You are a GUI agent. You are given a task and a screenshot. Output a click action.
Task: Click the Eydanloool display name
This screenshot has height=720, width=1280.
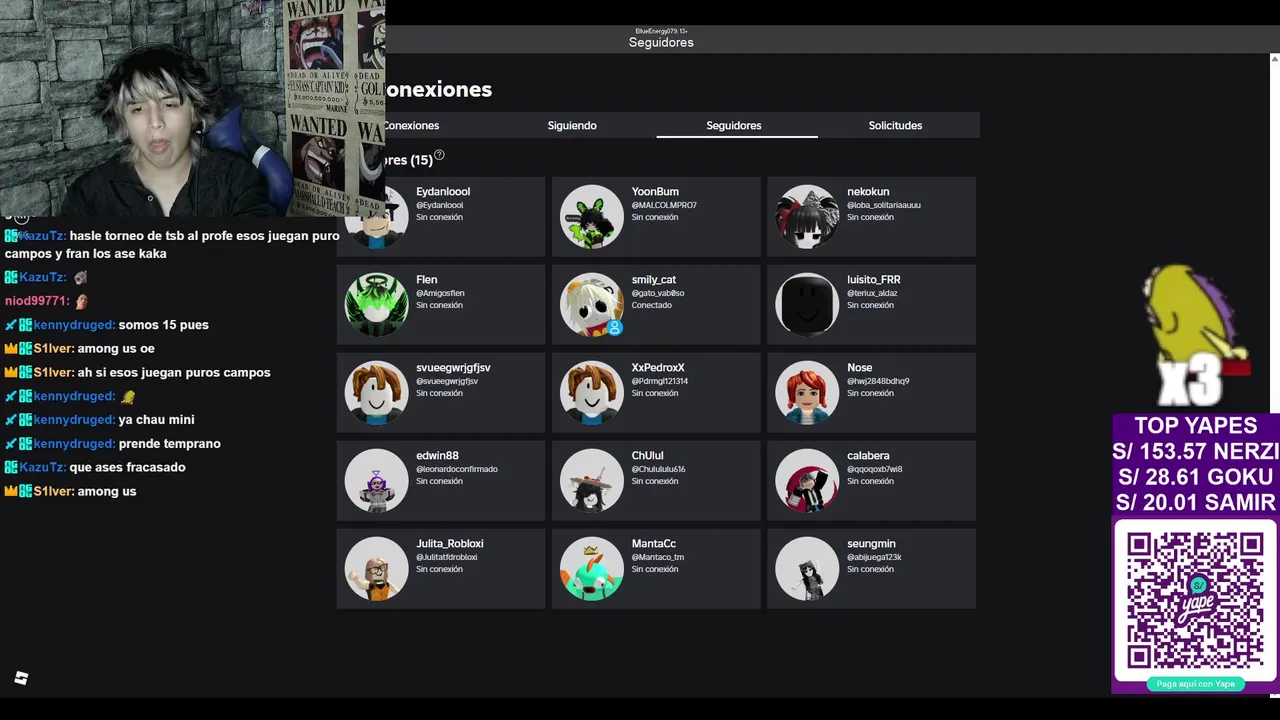point(443,192)
